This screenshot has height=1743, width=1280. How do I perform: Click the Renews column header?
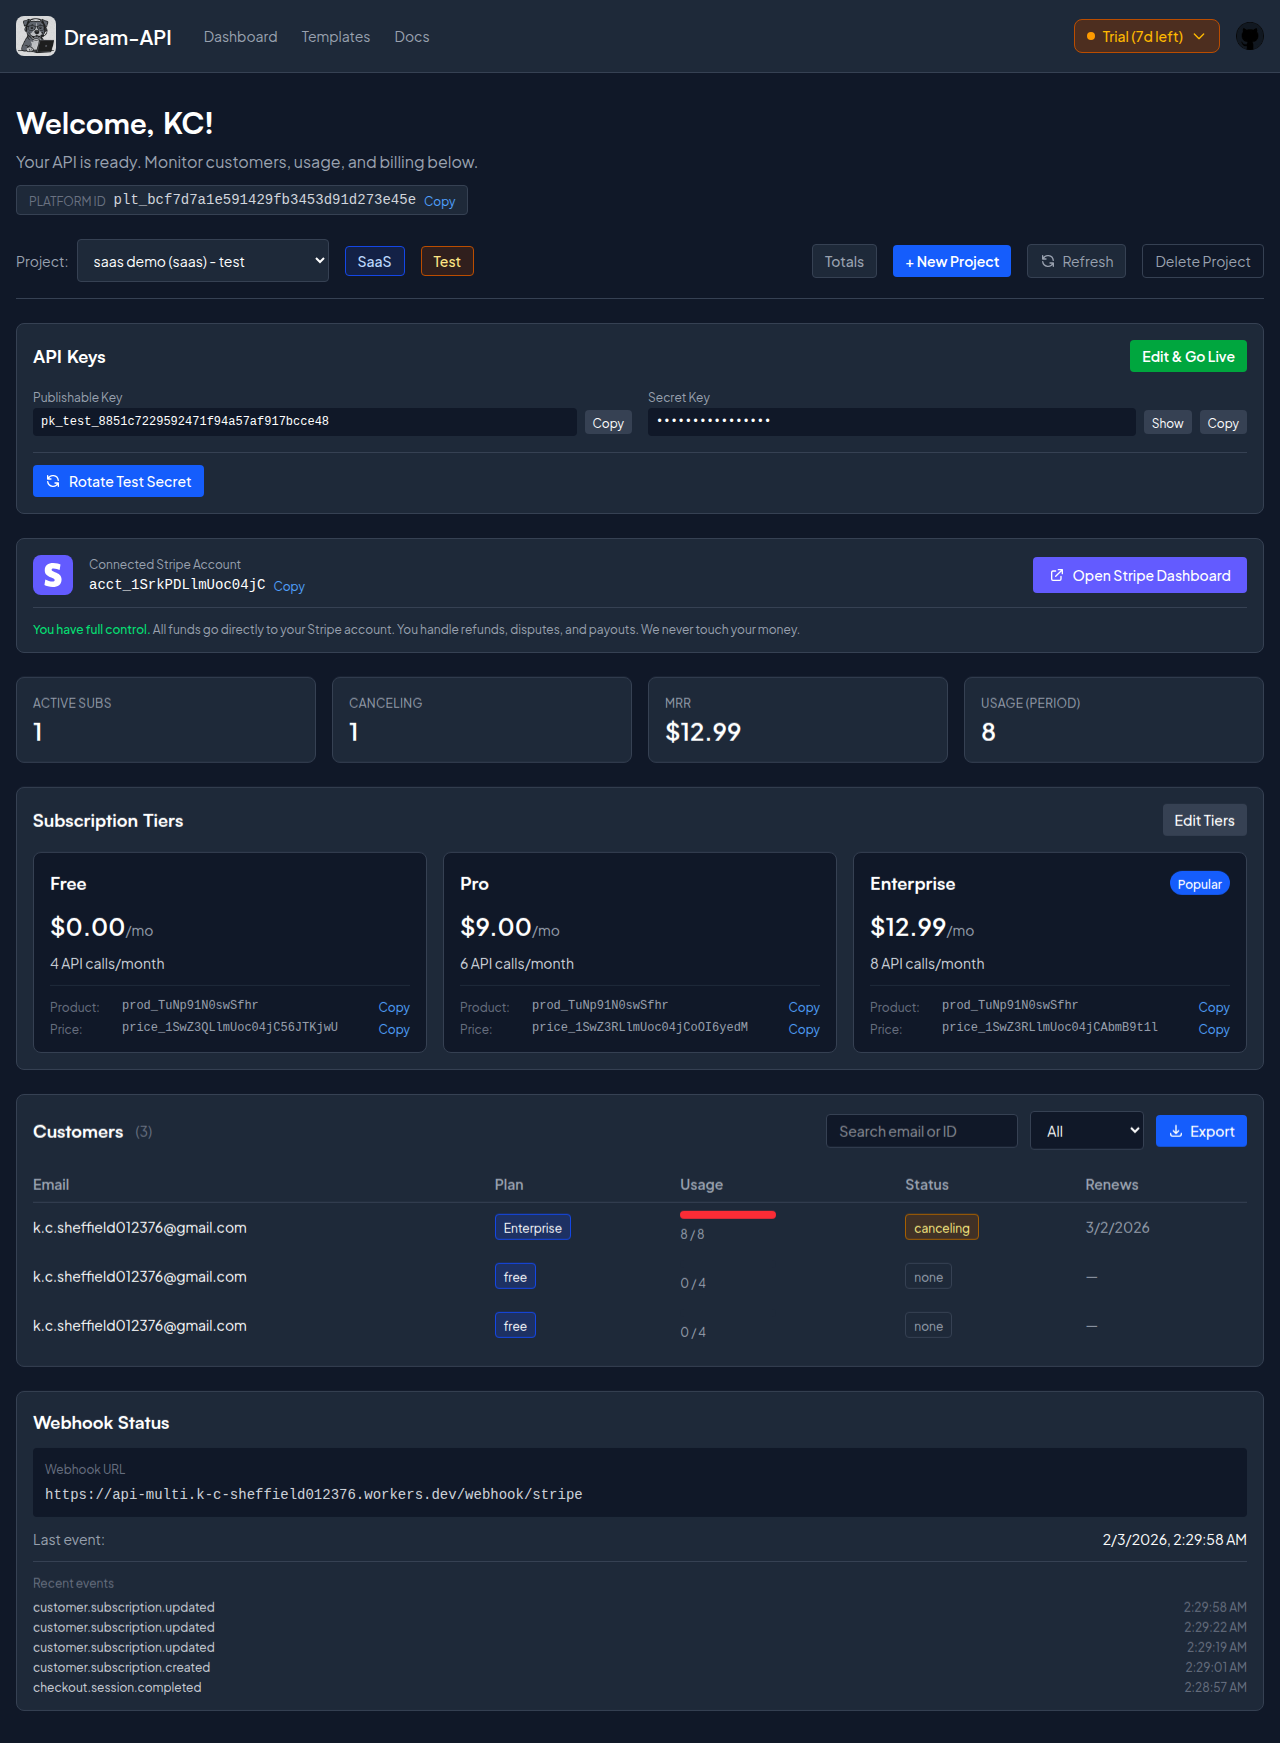[x=1112, y=1184]
